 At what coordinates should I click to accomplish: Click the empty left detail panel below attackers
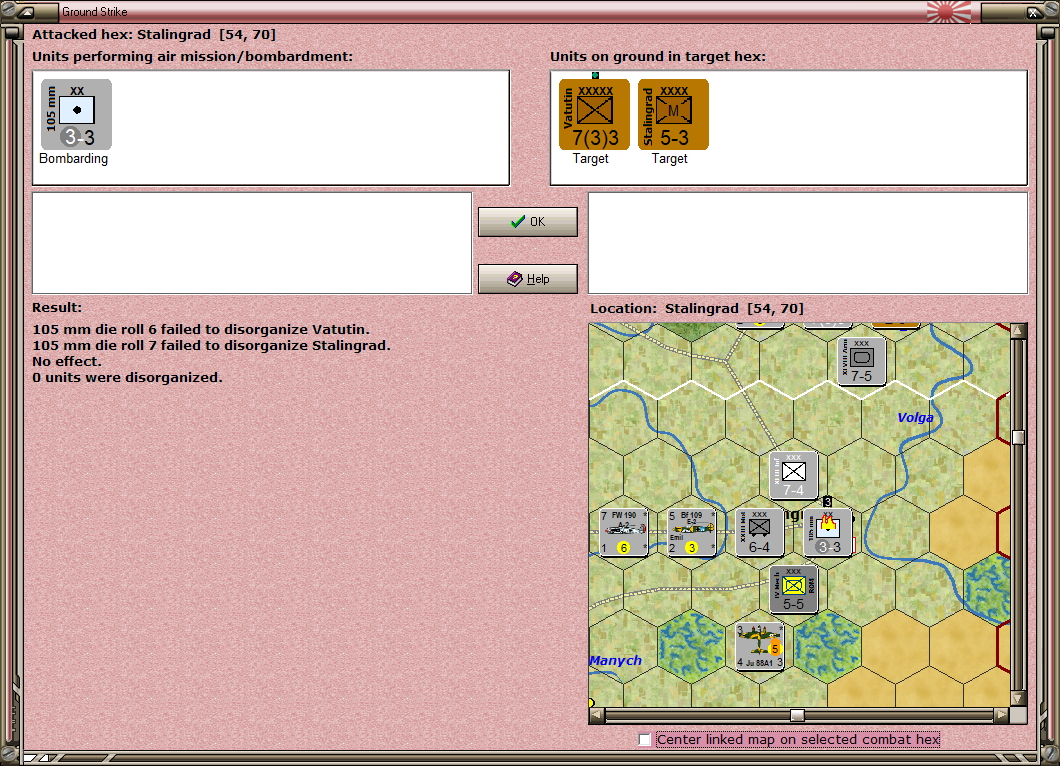pyautogui.click(x=252, y=243)
